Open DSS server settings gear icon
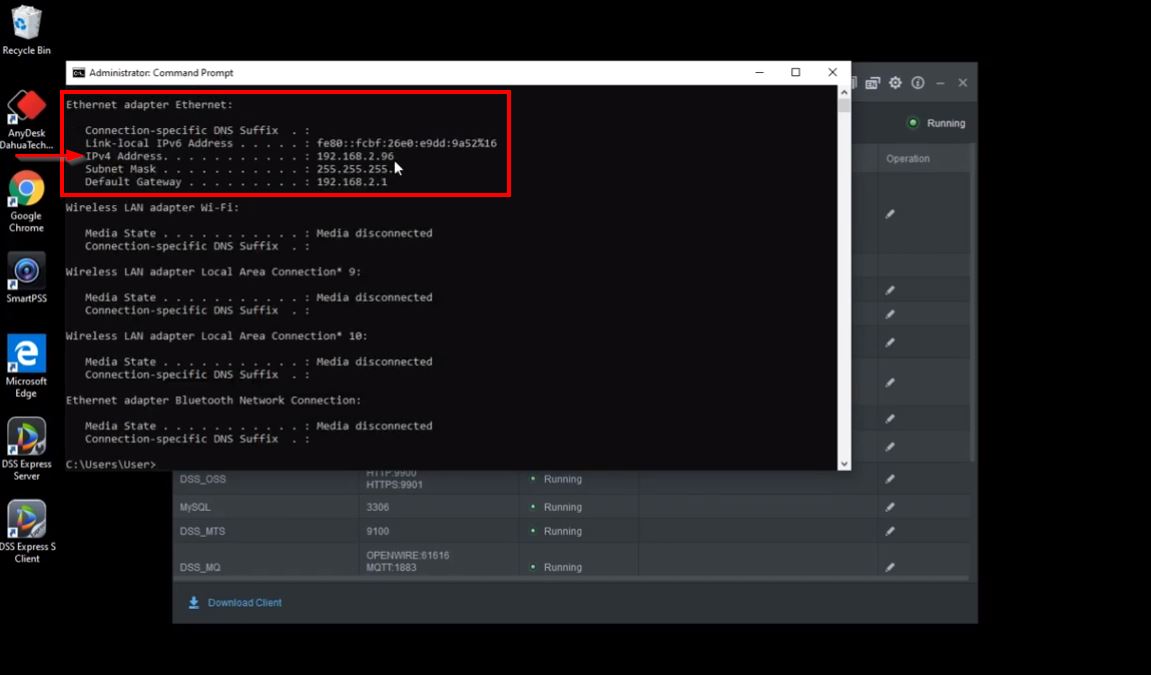Viewport: 1151px width, 675px height. click(895, 83)
